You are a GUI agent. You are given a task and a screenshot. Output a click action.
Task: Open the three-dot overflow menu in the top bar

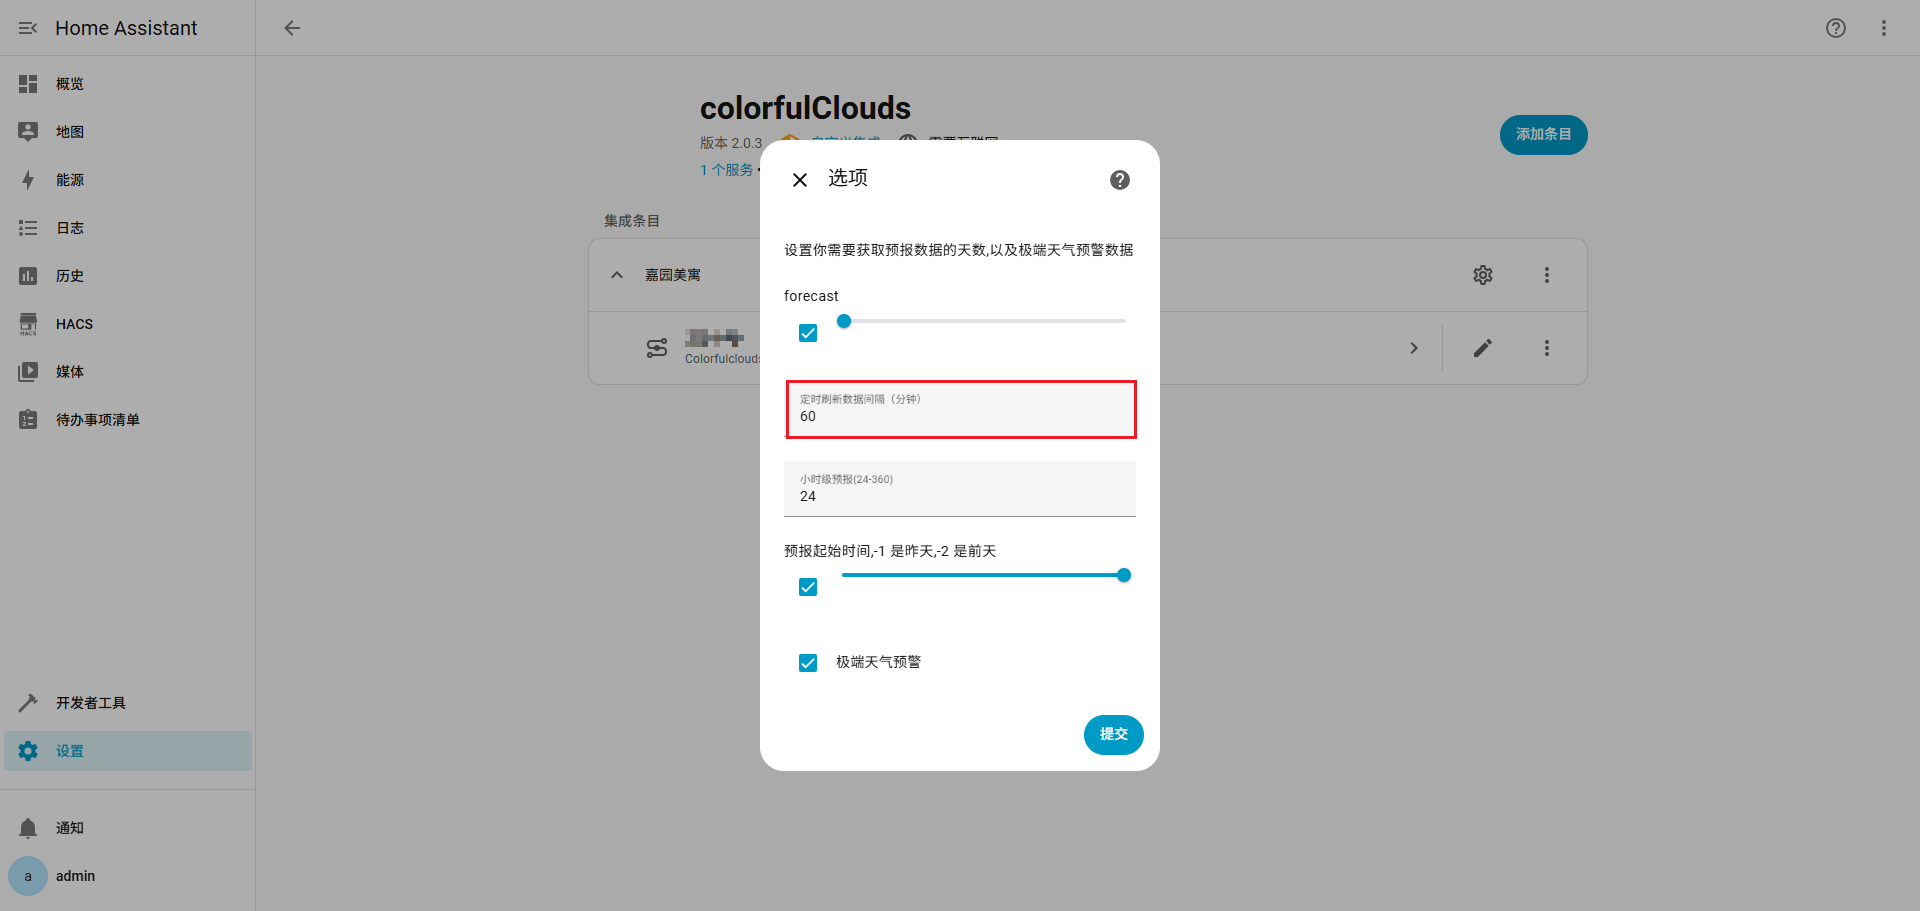click(1884, 28)
